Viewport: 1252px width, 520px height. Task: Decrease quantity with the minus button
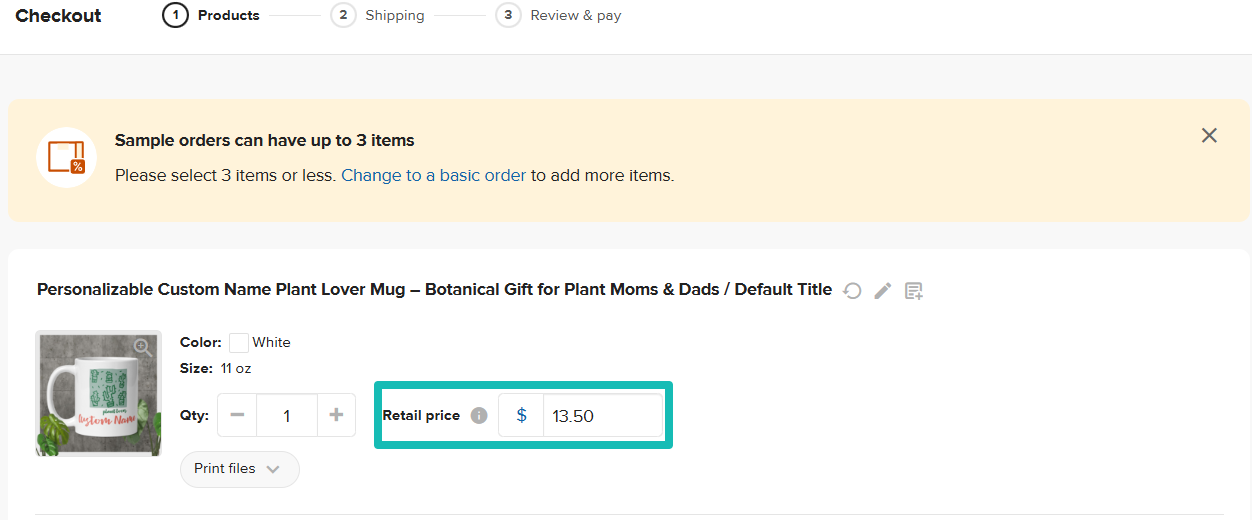[x=237, y=415]
